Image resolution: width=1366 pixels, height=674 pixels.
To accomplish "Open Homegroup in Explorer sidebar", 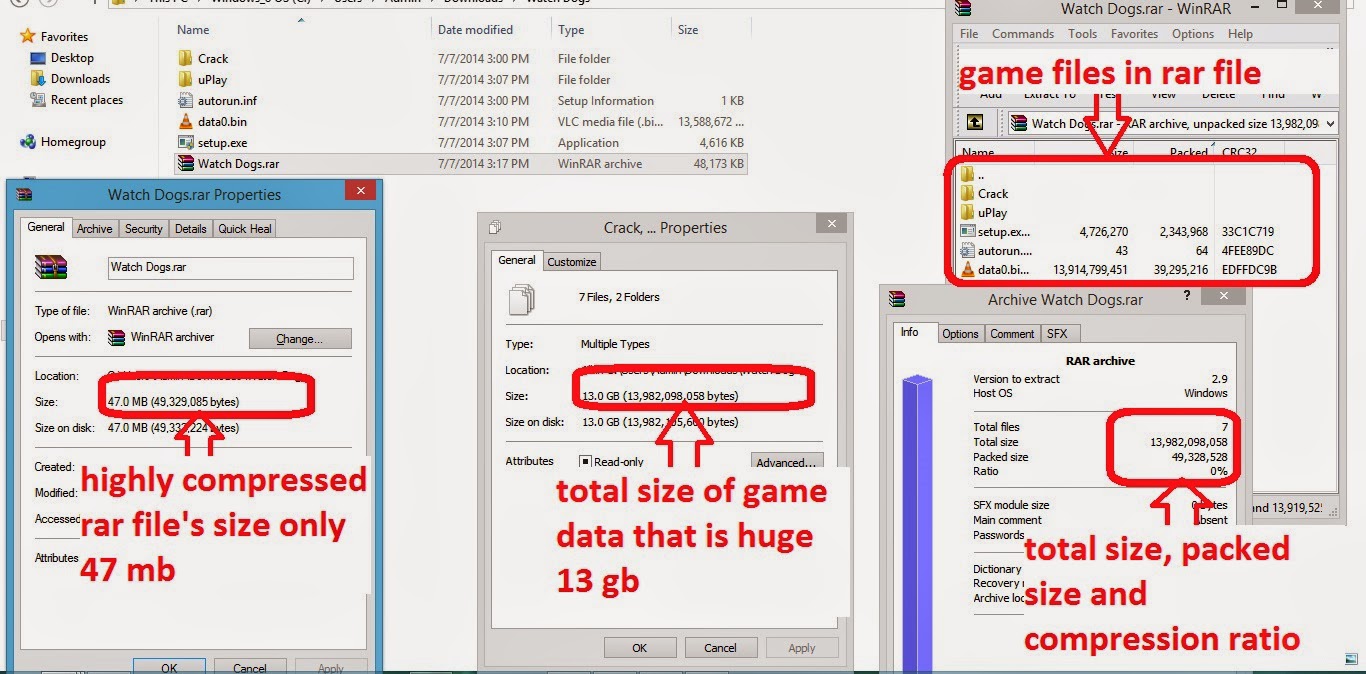I will point(73,142).
